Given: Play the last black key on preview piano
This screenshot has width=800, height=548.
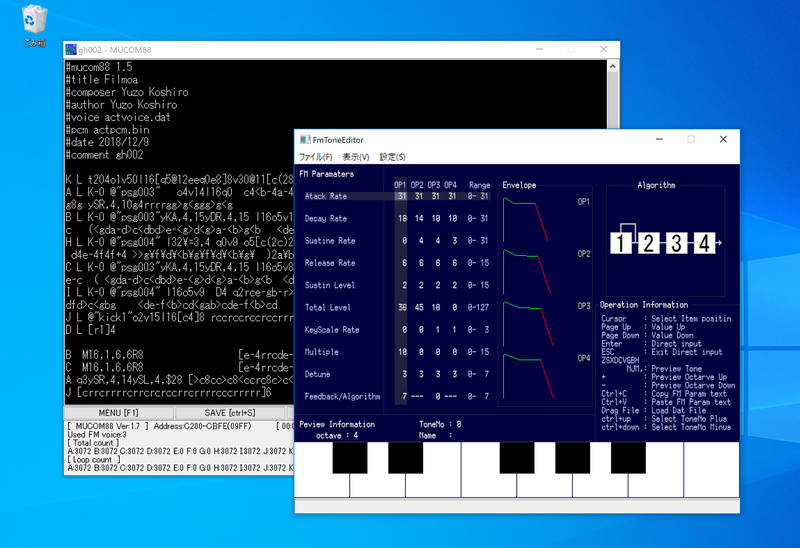Looking at the screenshot, I should click(x=628, y=457).
